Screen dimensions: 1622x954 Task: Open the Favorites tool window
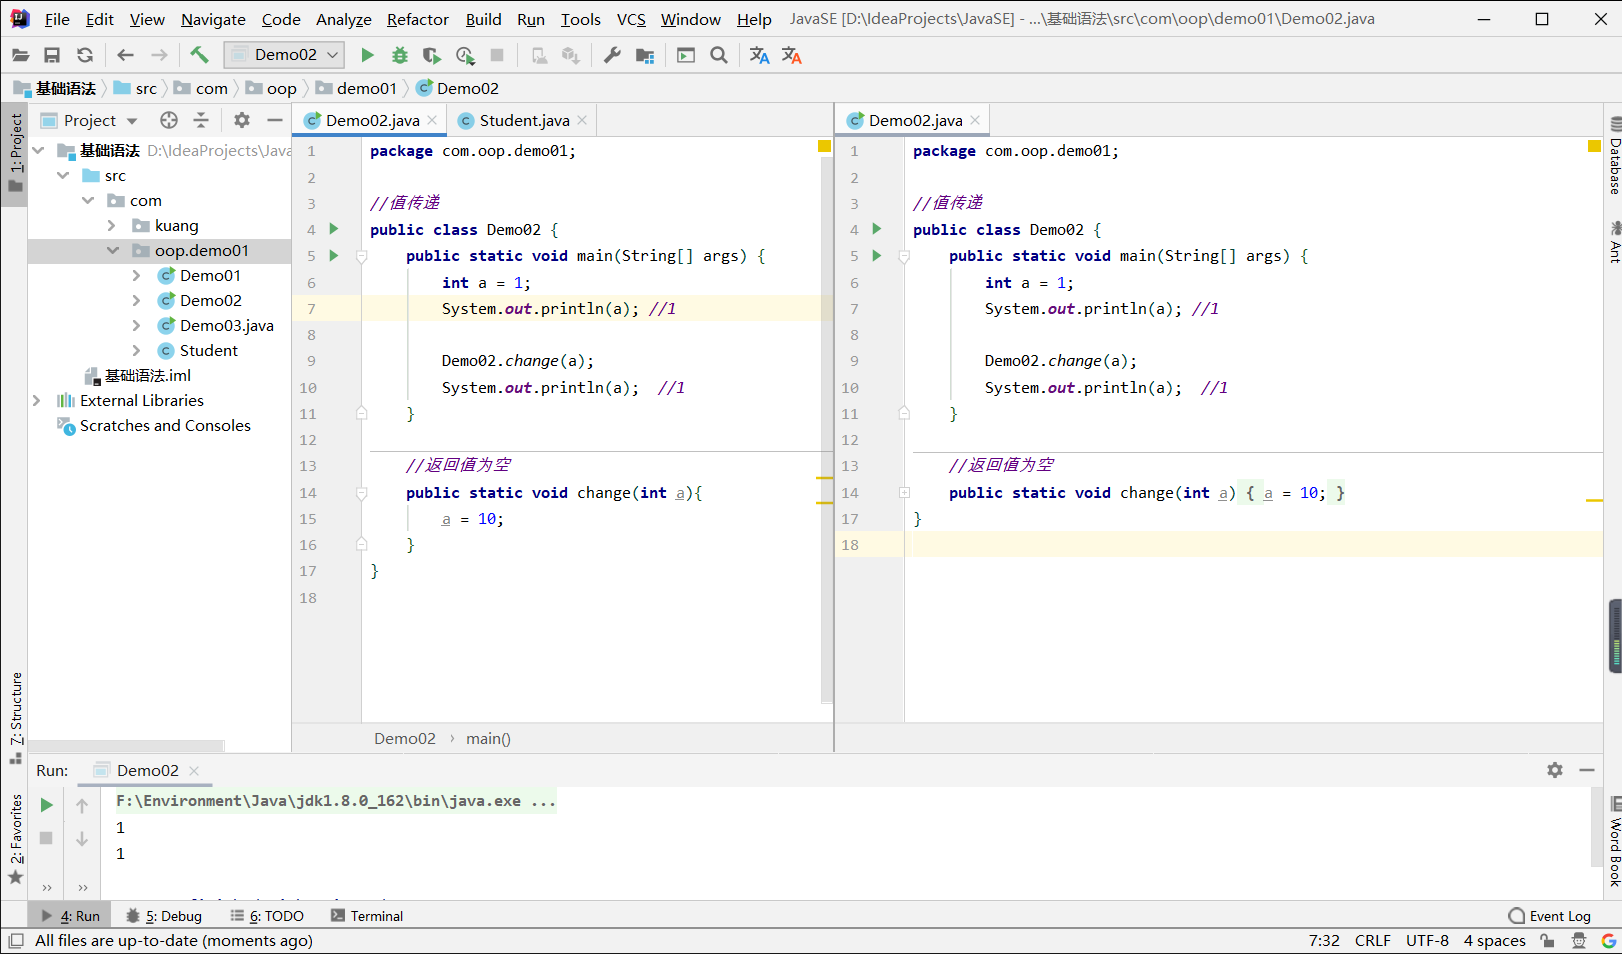click(15, 838)
